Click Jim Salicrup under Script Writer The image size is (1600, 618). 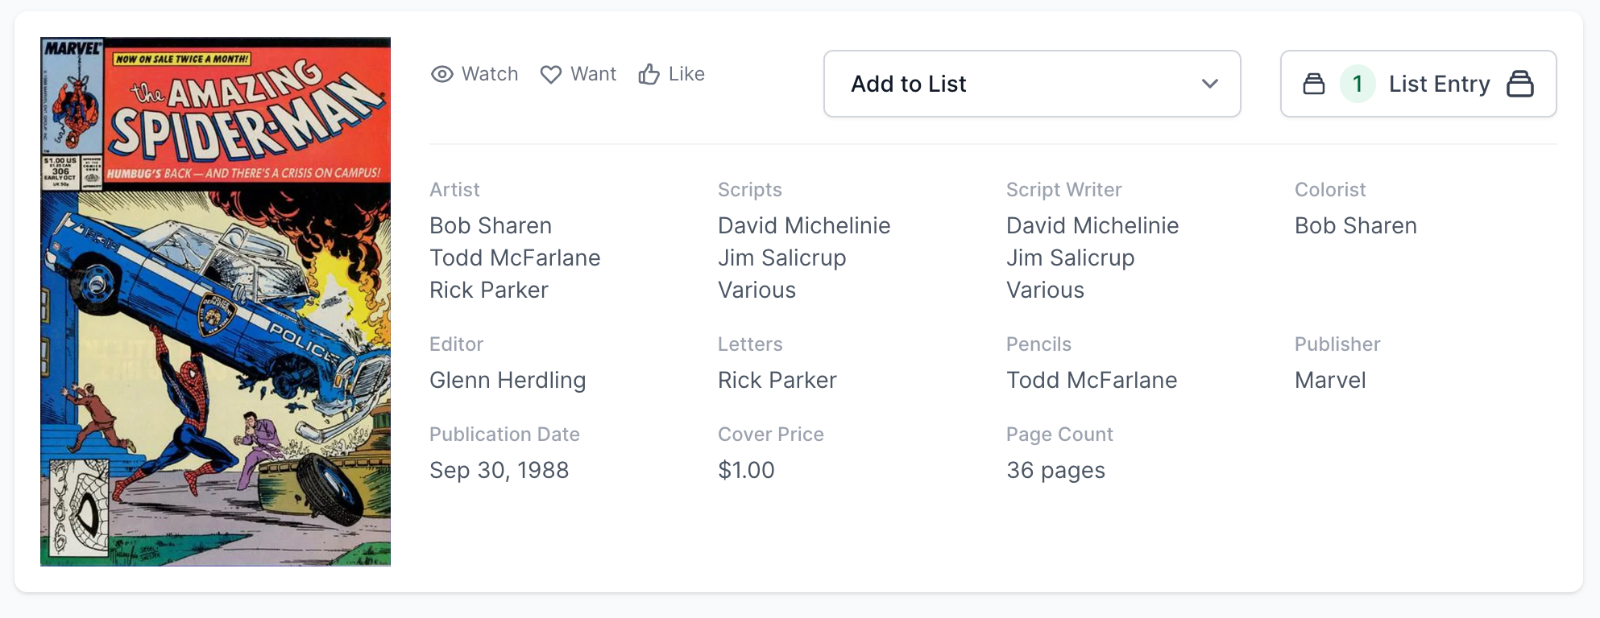pyautogui.click(x=1070, y=258)
